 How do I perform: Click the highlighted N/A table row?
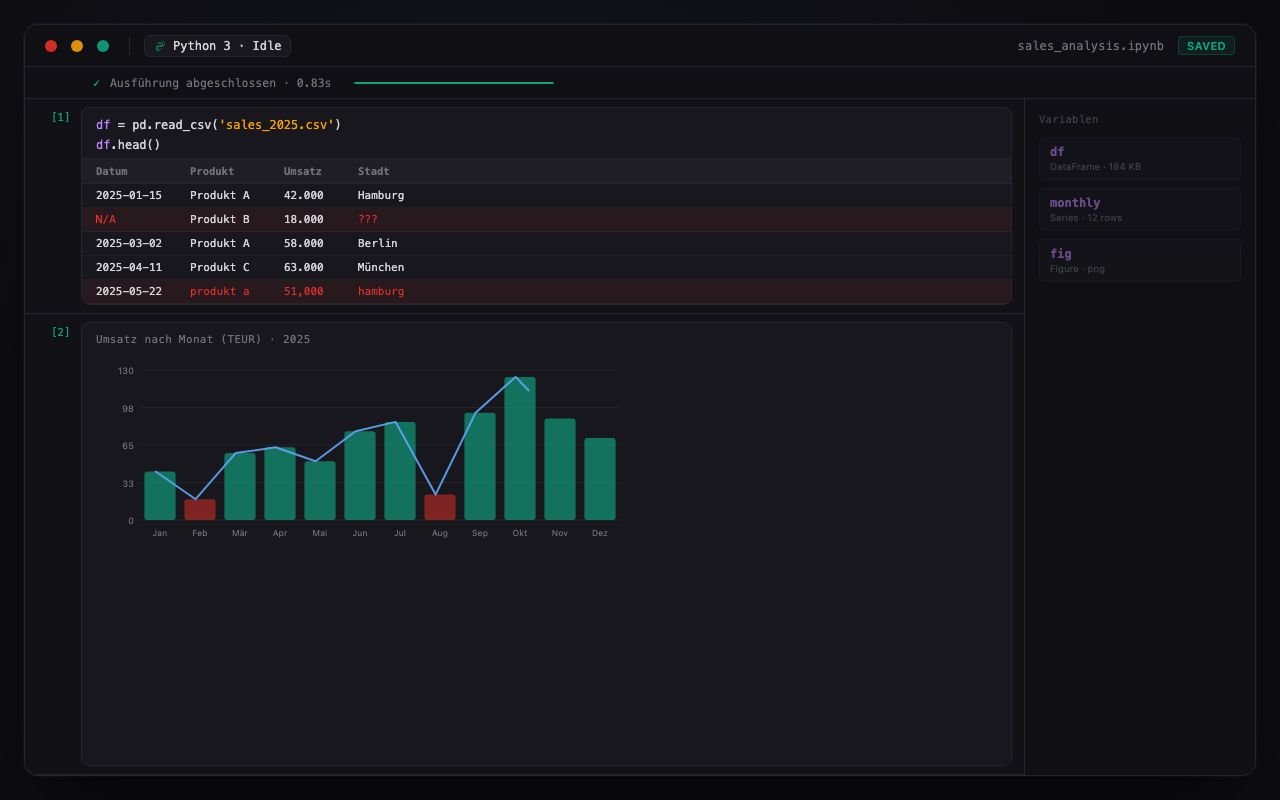pyautogui.click(x=546, y=219)
